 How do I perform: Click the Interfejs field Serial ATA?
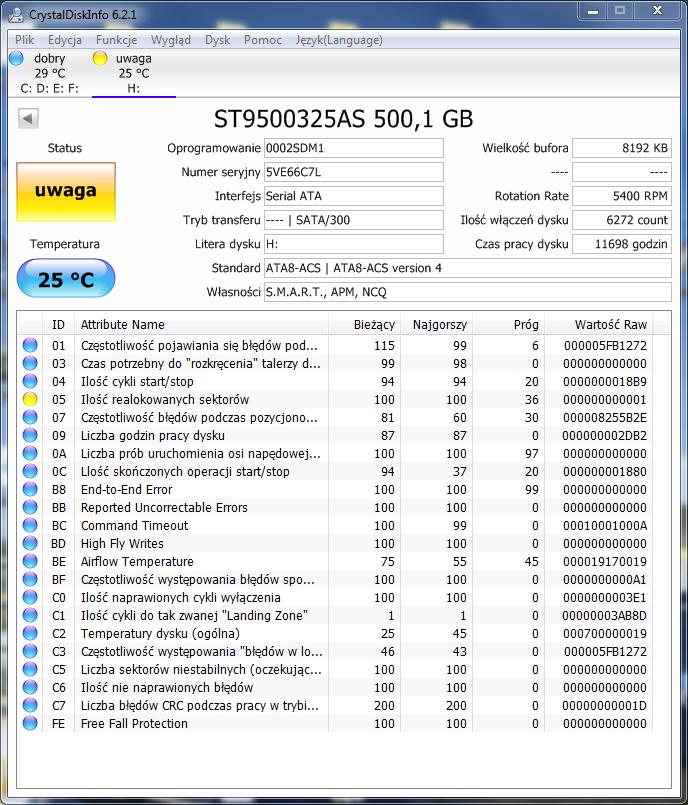click(x=354, y=196)
